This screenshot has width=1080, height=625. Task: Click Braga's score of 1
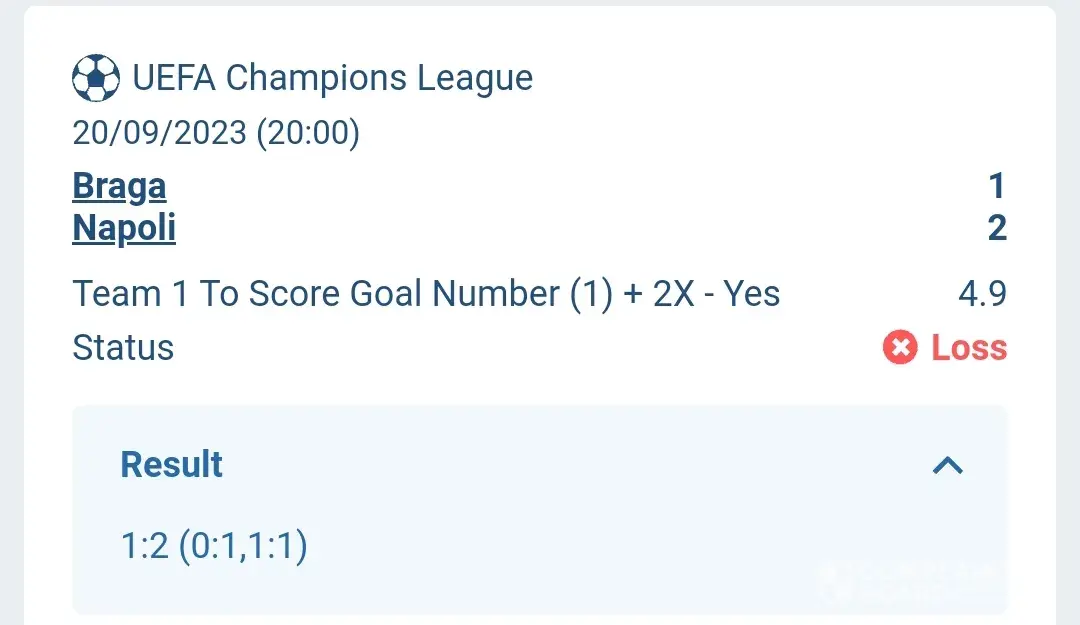point(996,186)
